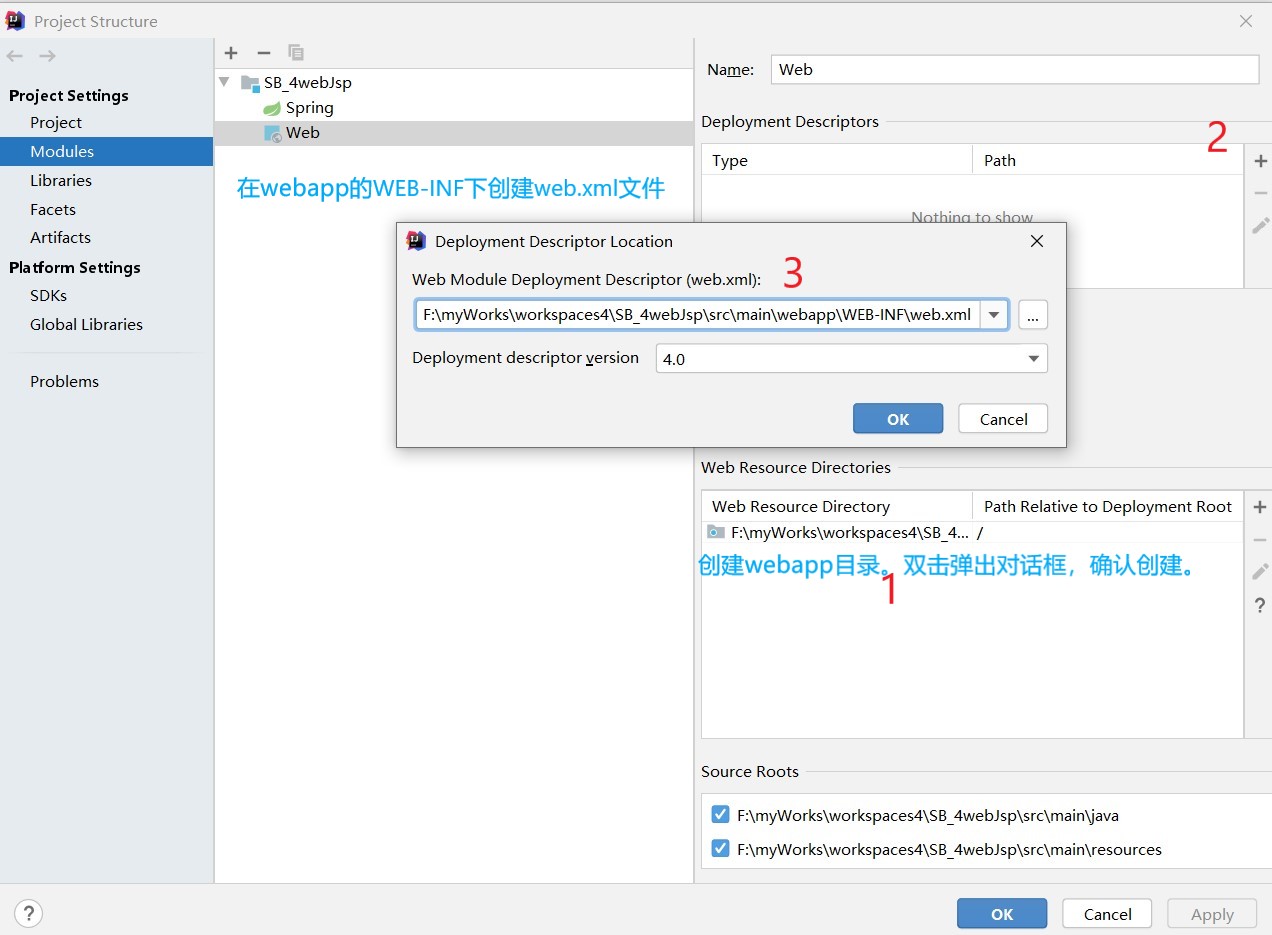This screenshot has width=1272, height=935.
Task: Click the help button at bottom left
Action: [29, 913]
